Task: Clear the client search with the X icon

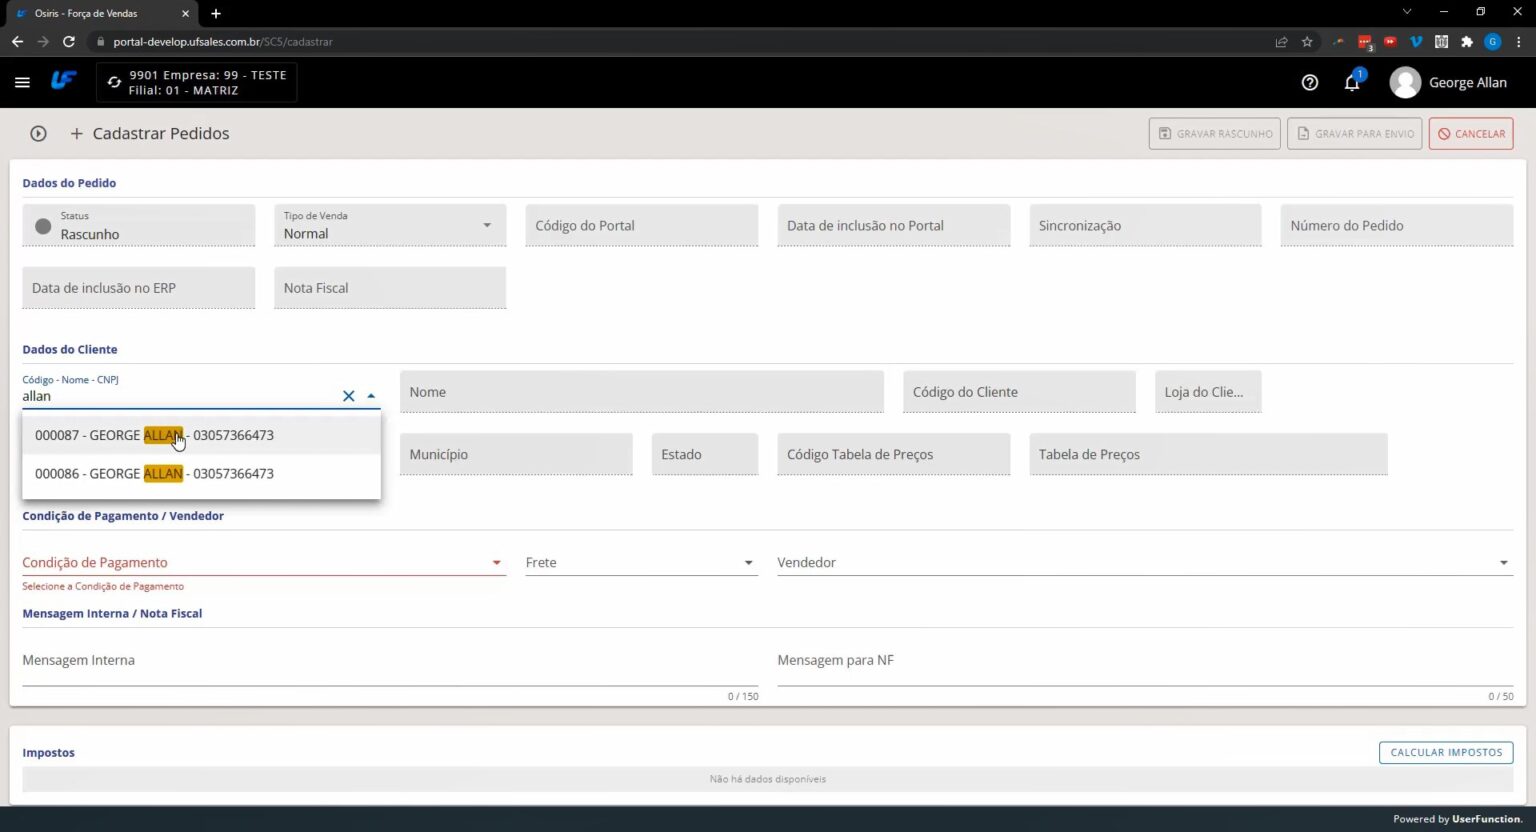Action: pos(348,396)
